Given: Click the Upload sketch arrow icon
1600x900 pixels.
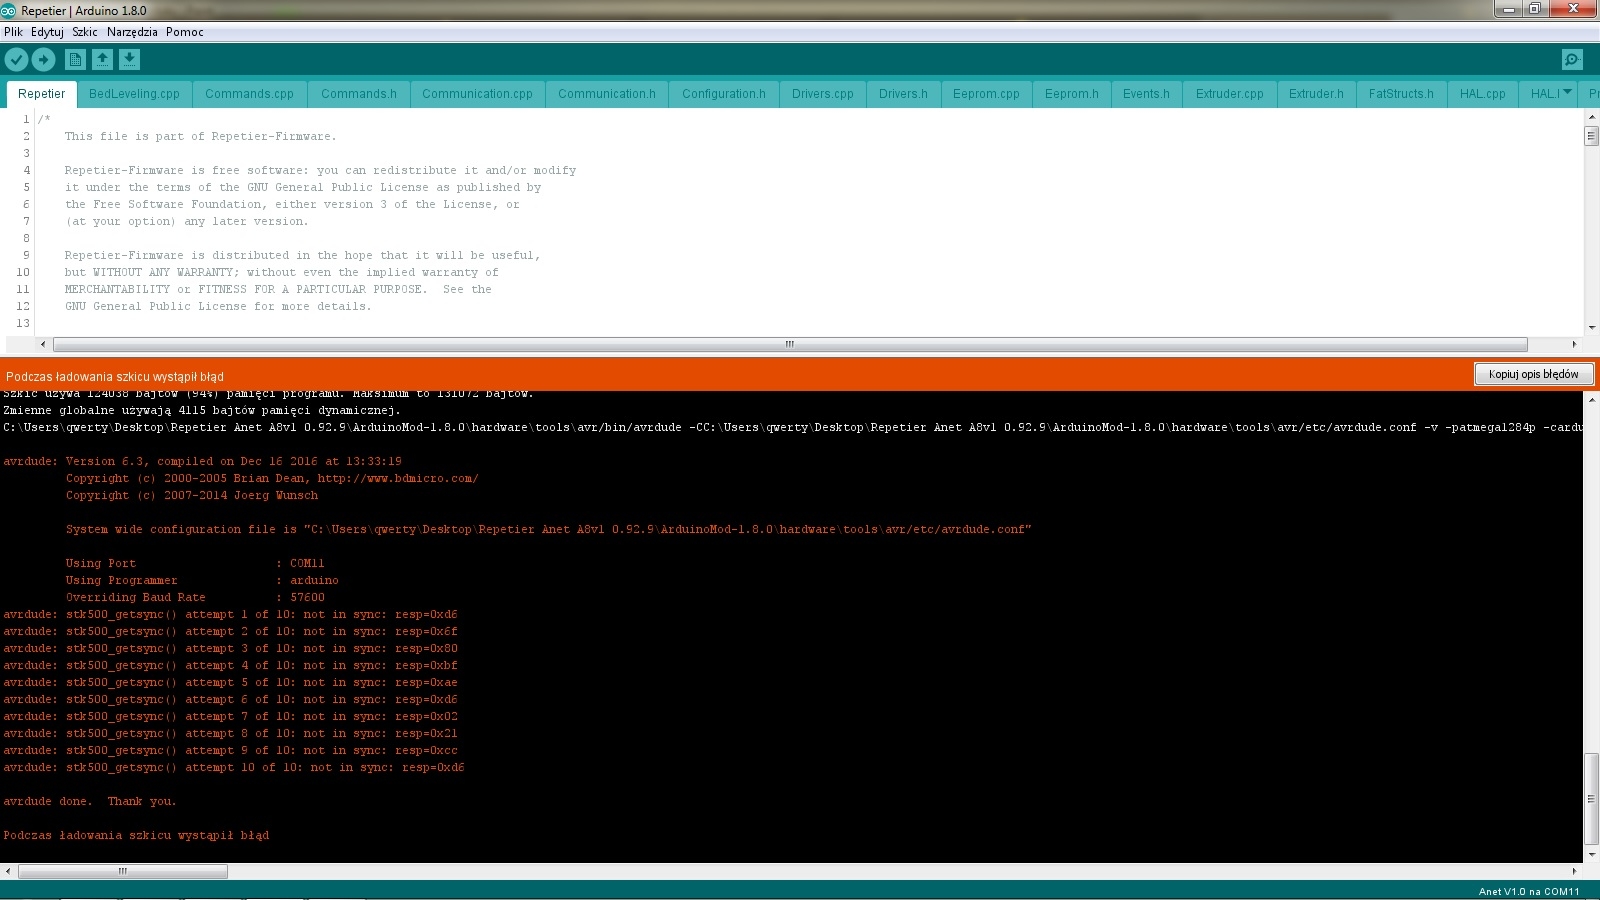Looking at the screenshot, I should [x=43, y=60].
